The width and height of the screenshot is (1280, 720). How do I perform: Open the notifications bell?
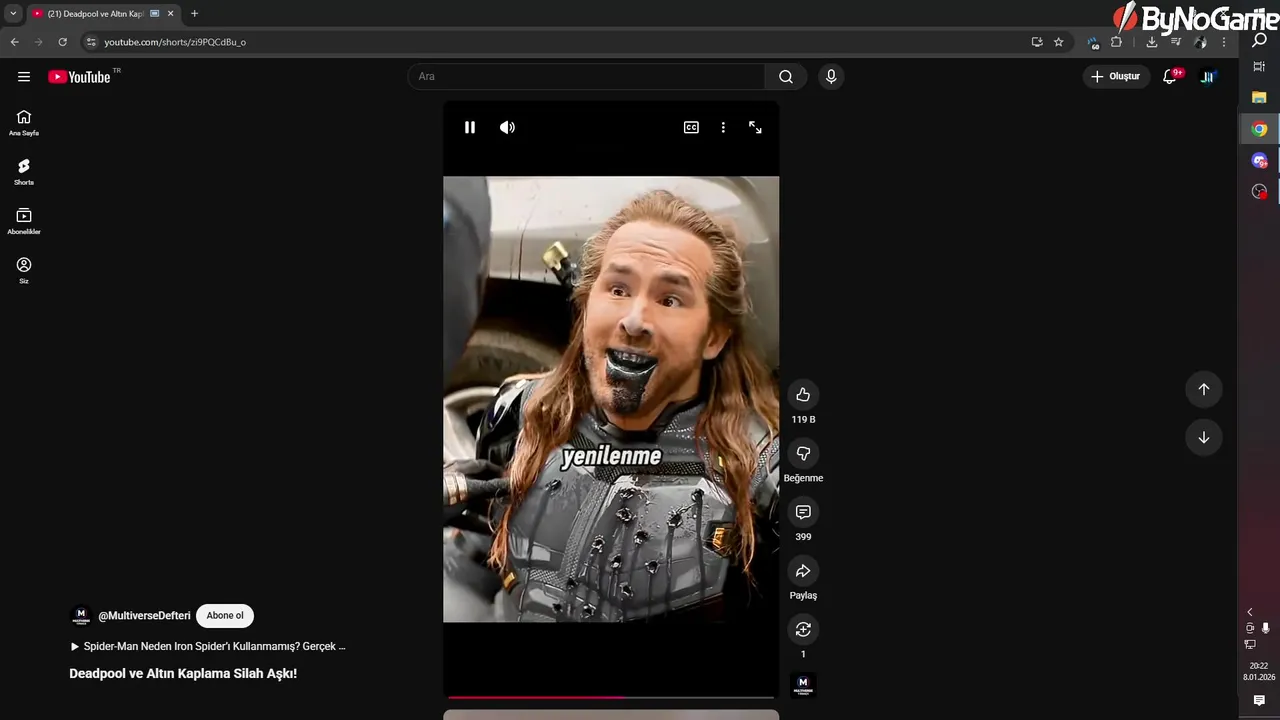click(1170, 76)
